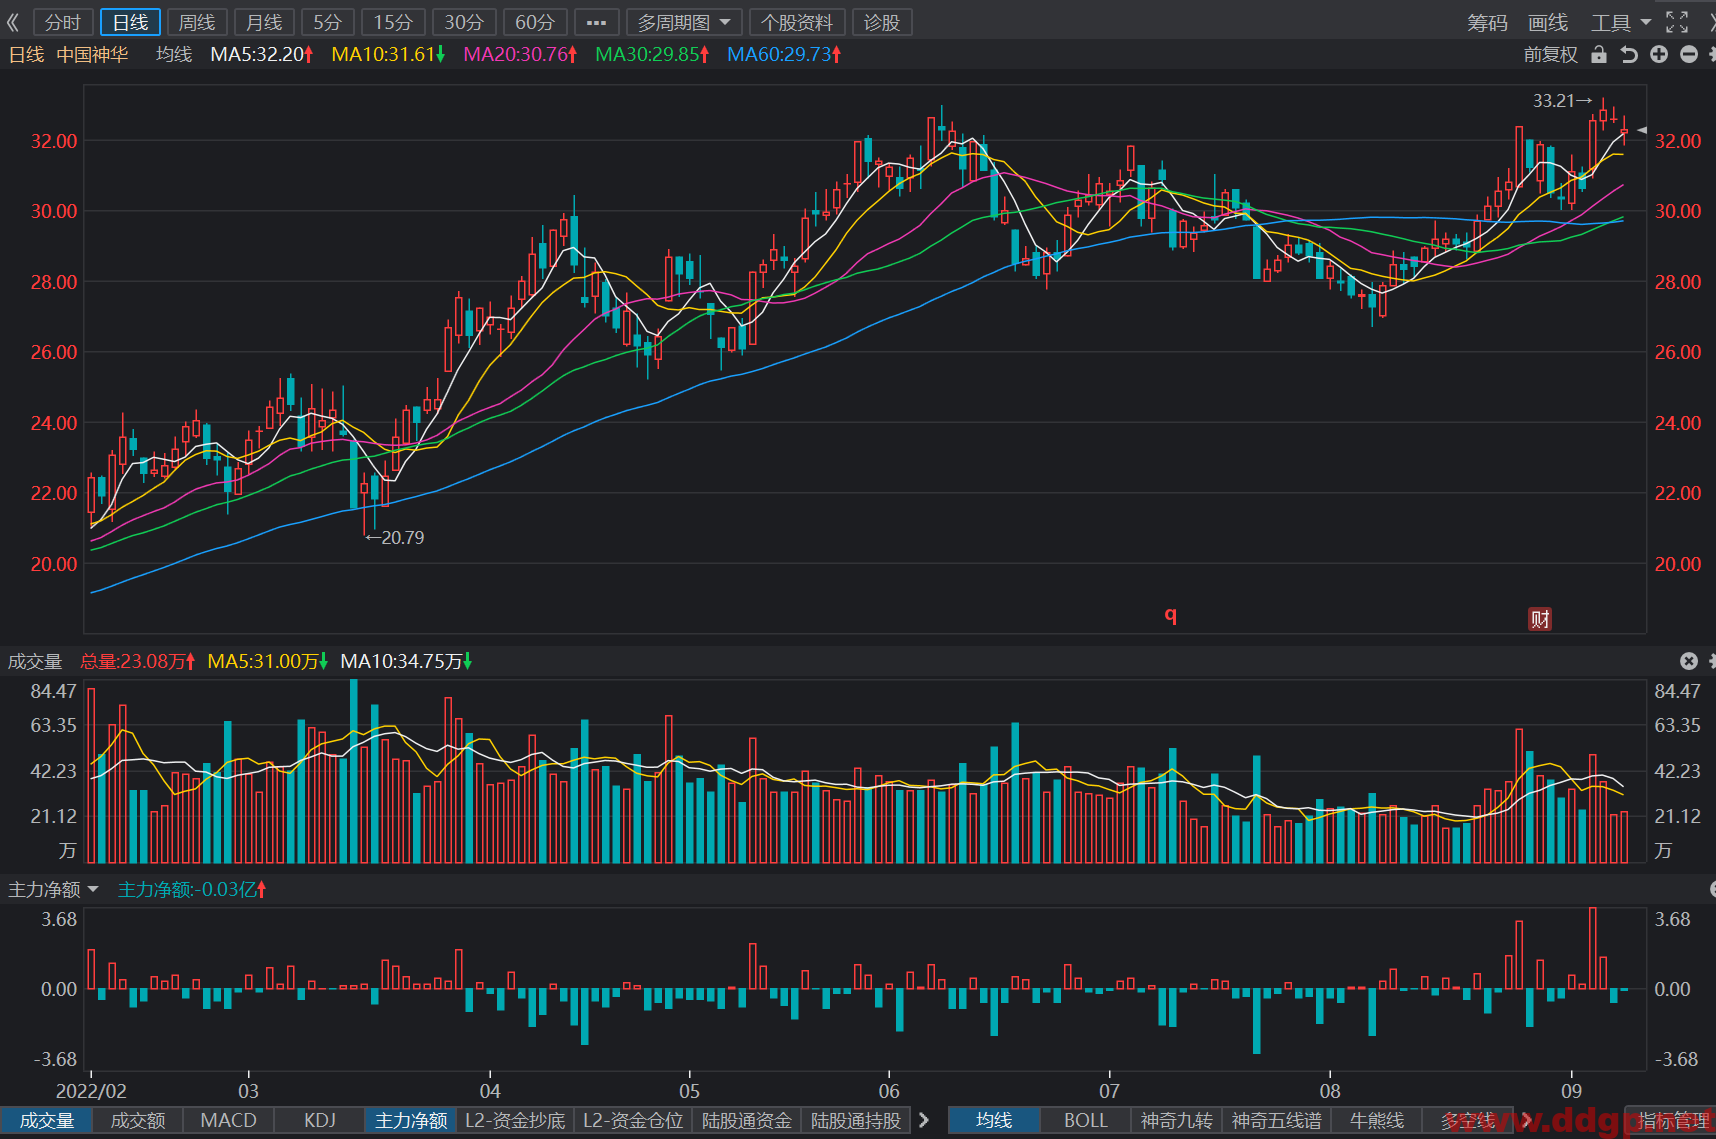Select 神奇五线谱 overlay tab
The width and height of the screenshot is (1716, 1139).
pyautogui.click(x=1276, y=1120)
